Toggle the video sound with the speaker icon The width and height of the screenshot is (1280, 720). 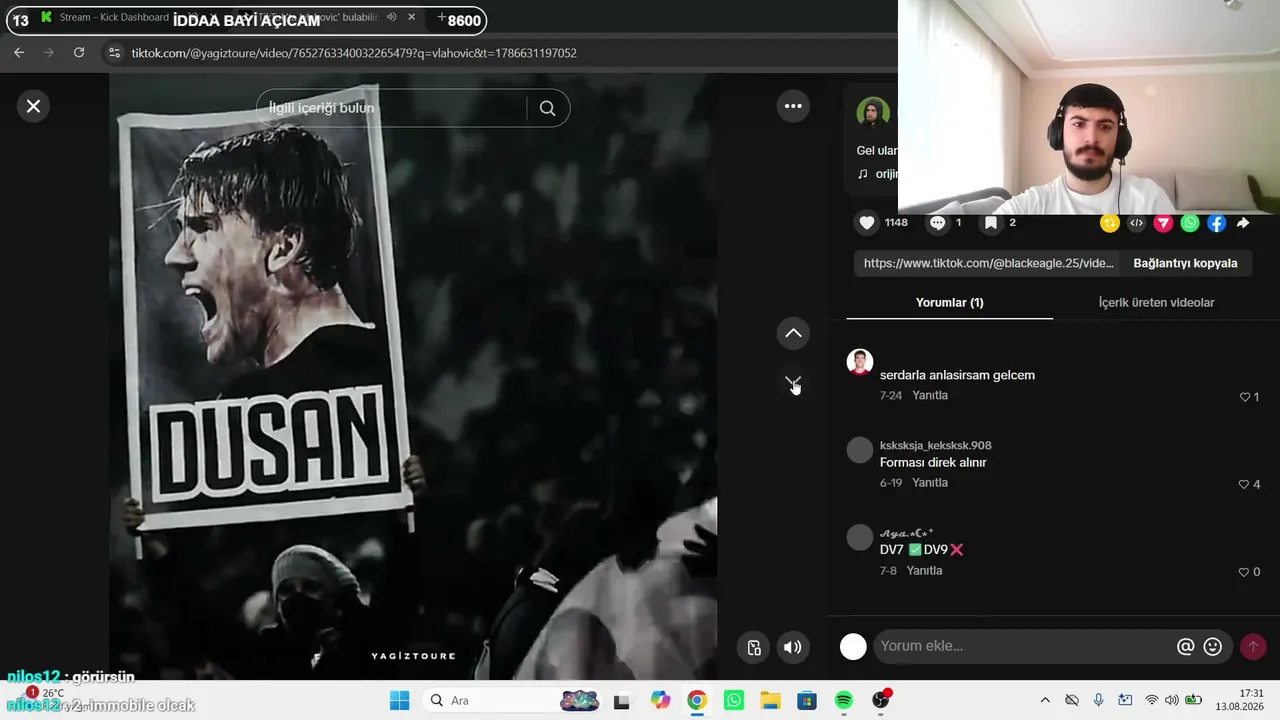[792, 647]
